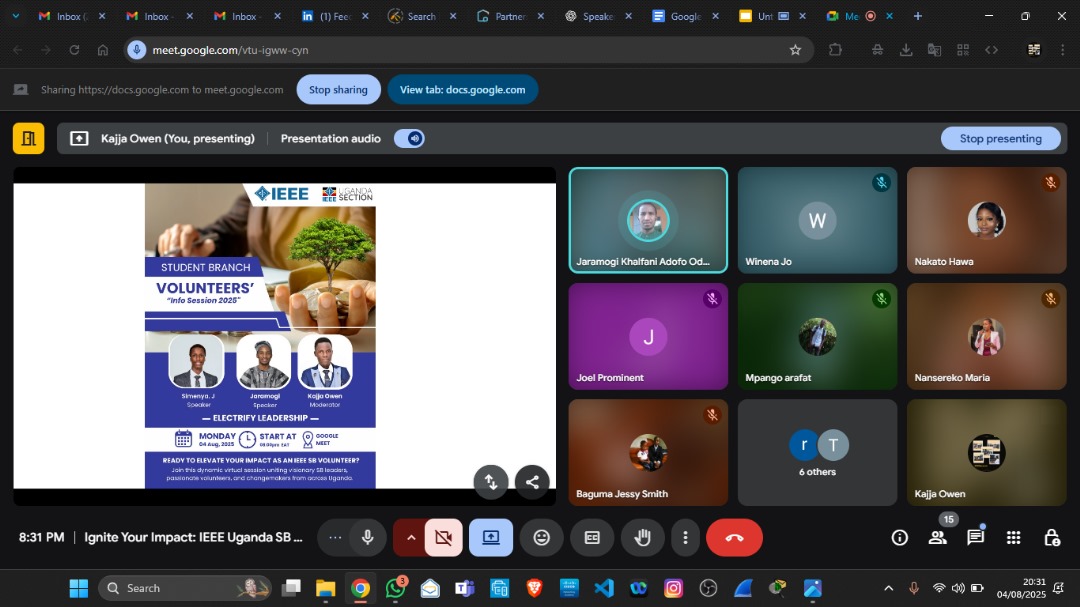Screen dimensions: 1080x607
Task: Open Instagram from the taskbar
Action: pos(673,588)
